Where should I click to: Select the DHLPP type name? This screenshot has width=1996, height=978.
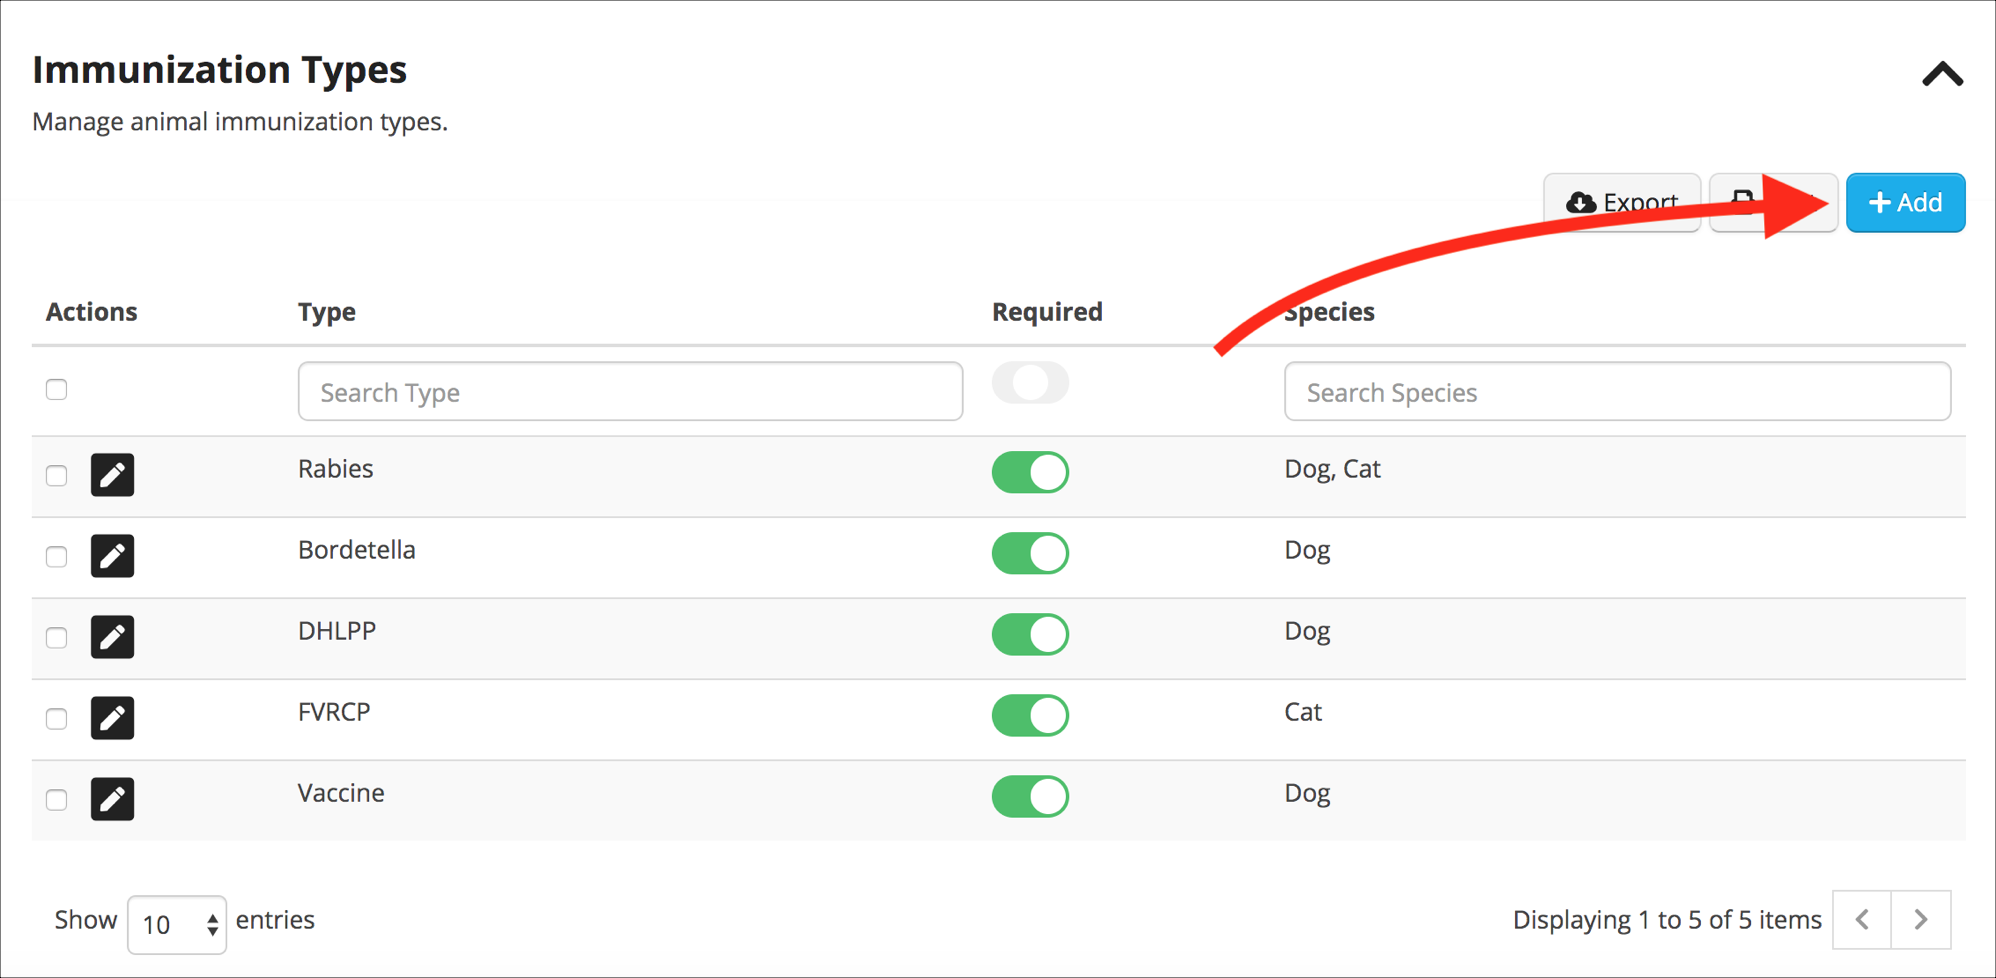pyautogui.click(x=337, y=630)
